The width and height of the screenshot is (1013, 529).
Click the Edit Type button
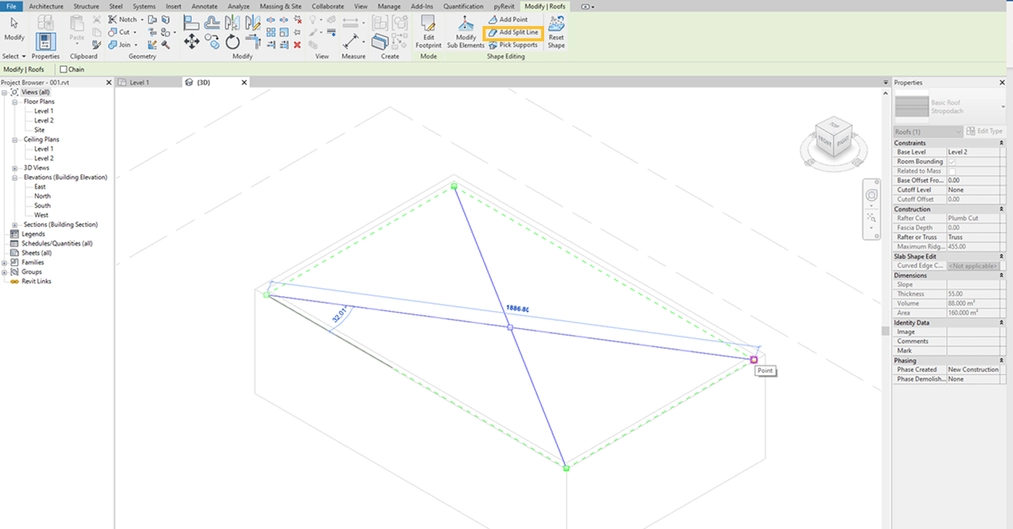(x=988, y=131)
